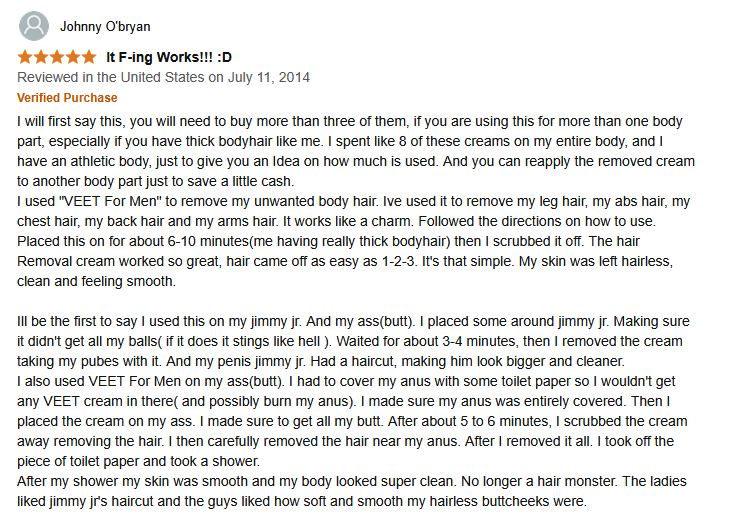The width and height of the screenshot is (735, 515).
Task: Click the fourth orange rating star
Action: point(73,57)
